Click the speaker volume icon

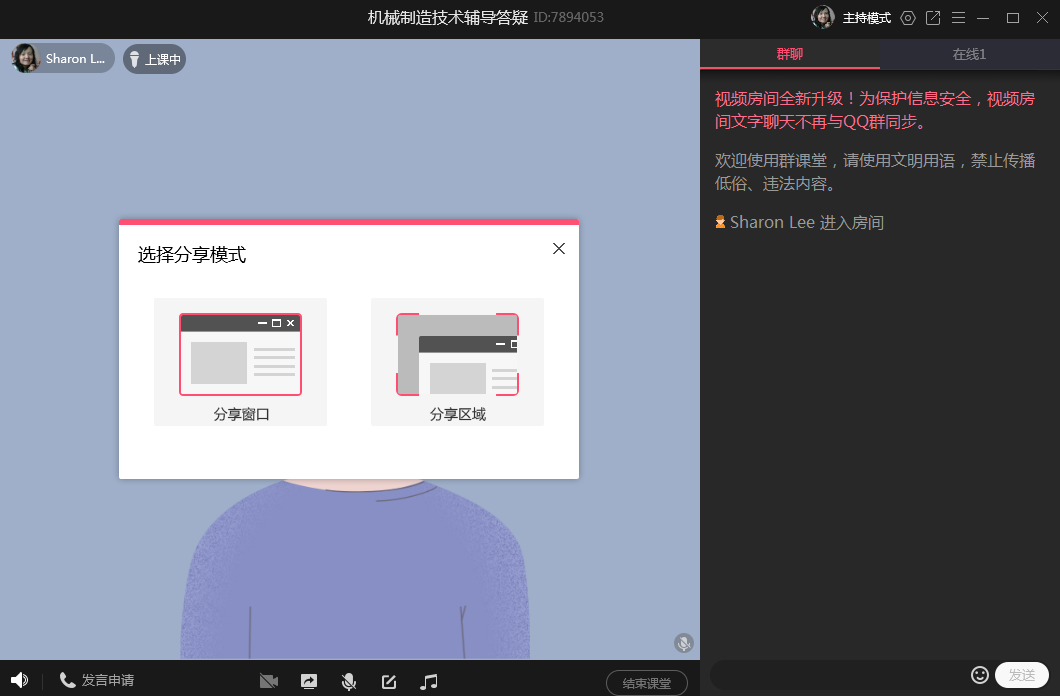(19, 681)
